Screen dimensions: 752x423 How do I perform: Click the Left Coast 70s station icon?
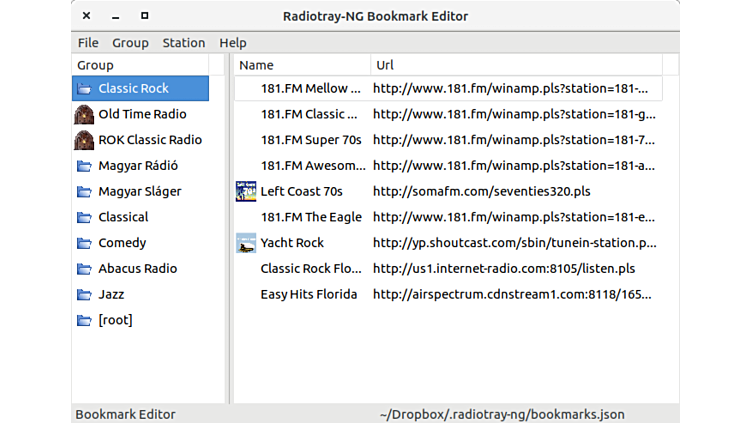click(246, 191)
